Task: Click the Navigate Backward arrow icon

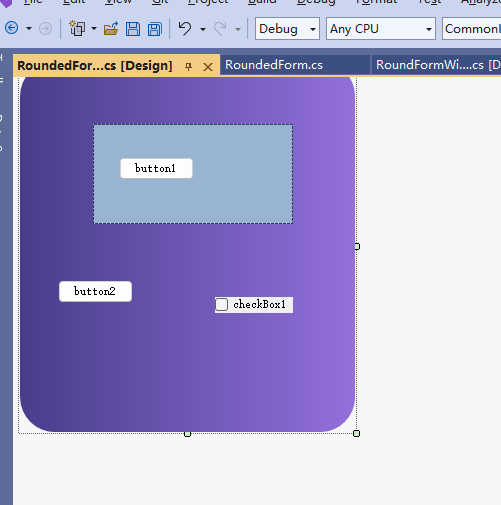Action: [x=12, y=28]
